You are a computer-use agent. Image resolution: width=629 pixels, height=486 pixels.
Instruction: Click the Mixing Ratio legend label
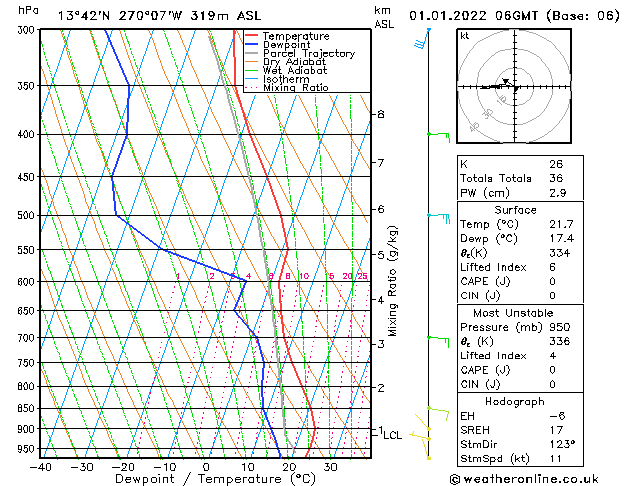[296, 88]
